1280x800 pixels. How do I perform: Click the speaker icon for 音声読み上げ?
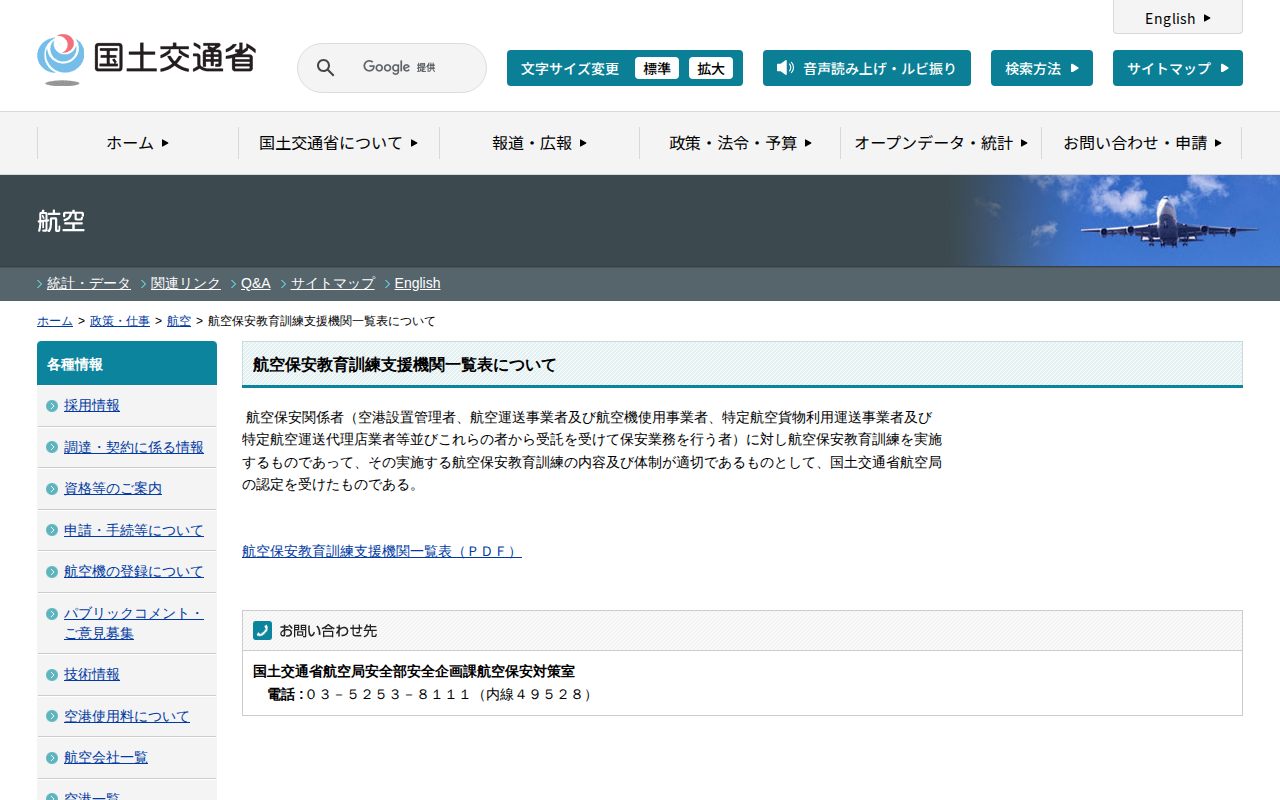[x=785, y=68]
